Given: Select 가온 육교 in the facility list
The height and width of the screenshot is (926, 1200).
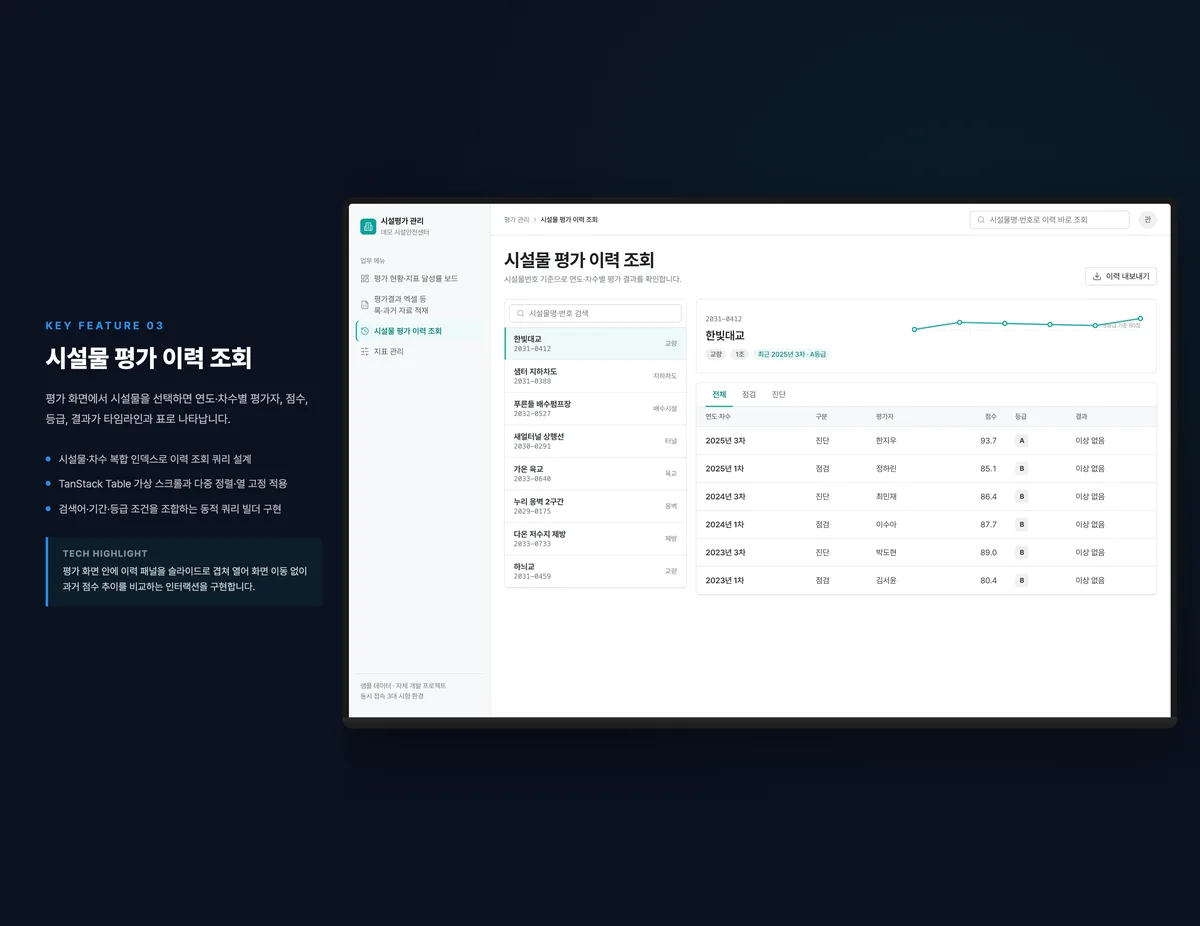Looking at the screenshot, I should point(595,474).
